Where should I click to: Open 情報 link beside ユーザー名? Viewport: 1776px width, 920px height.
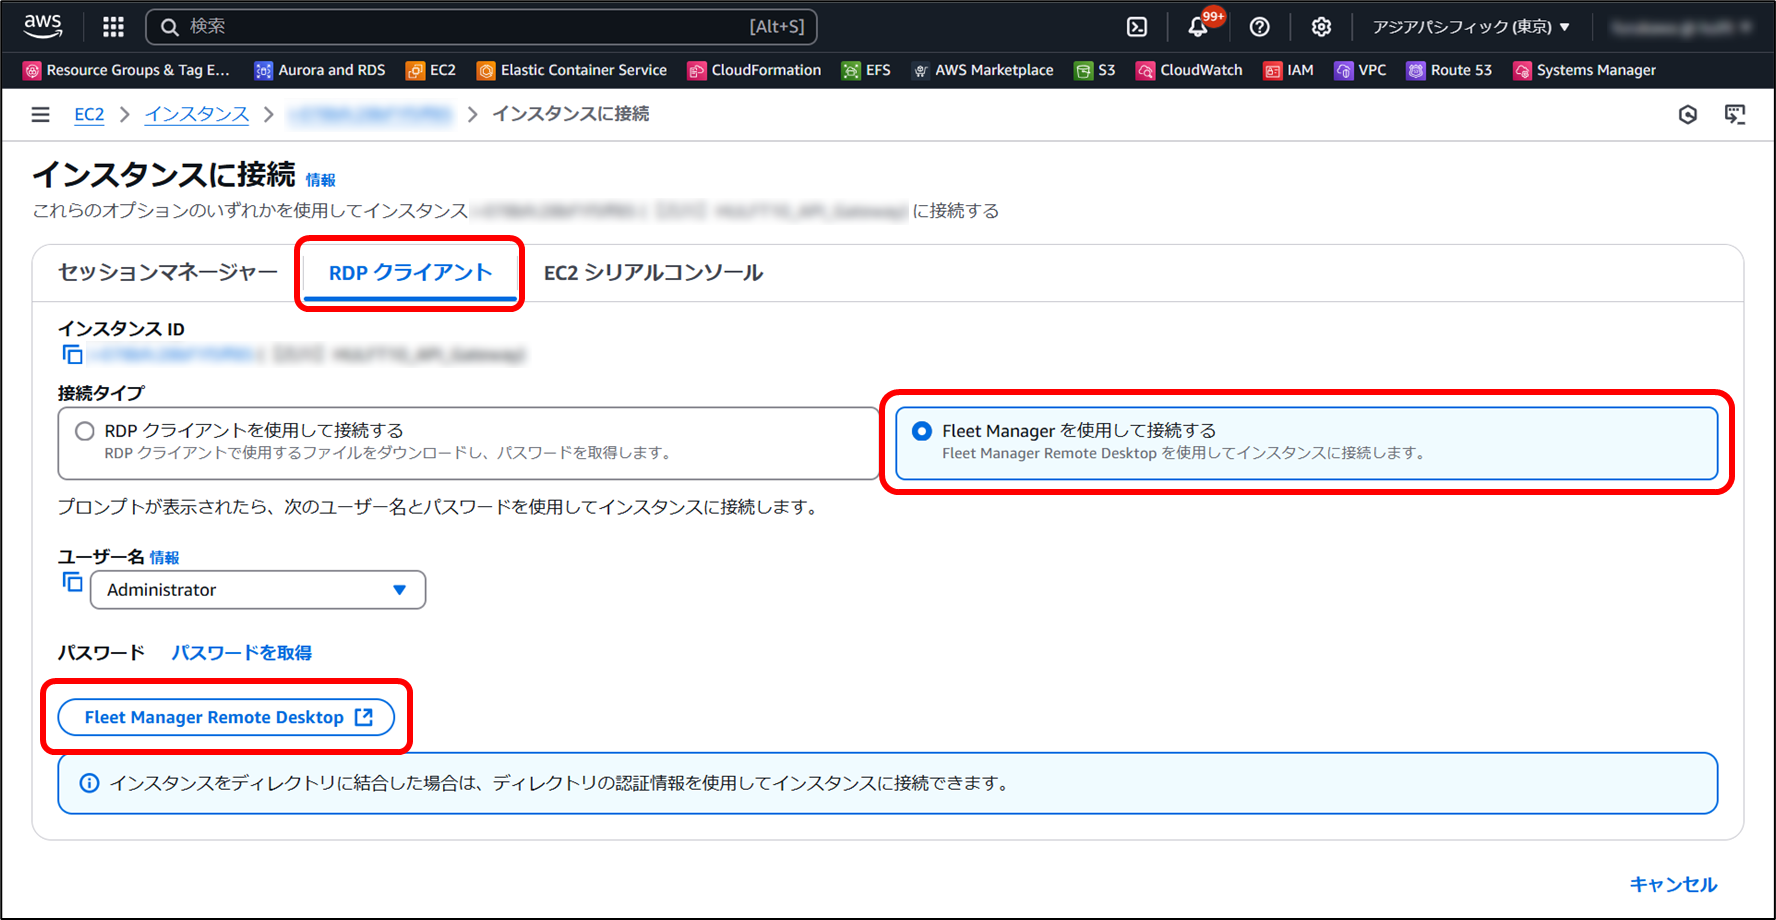click(x=164, y=558)
